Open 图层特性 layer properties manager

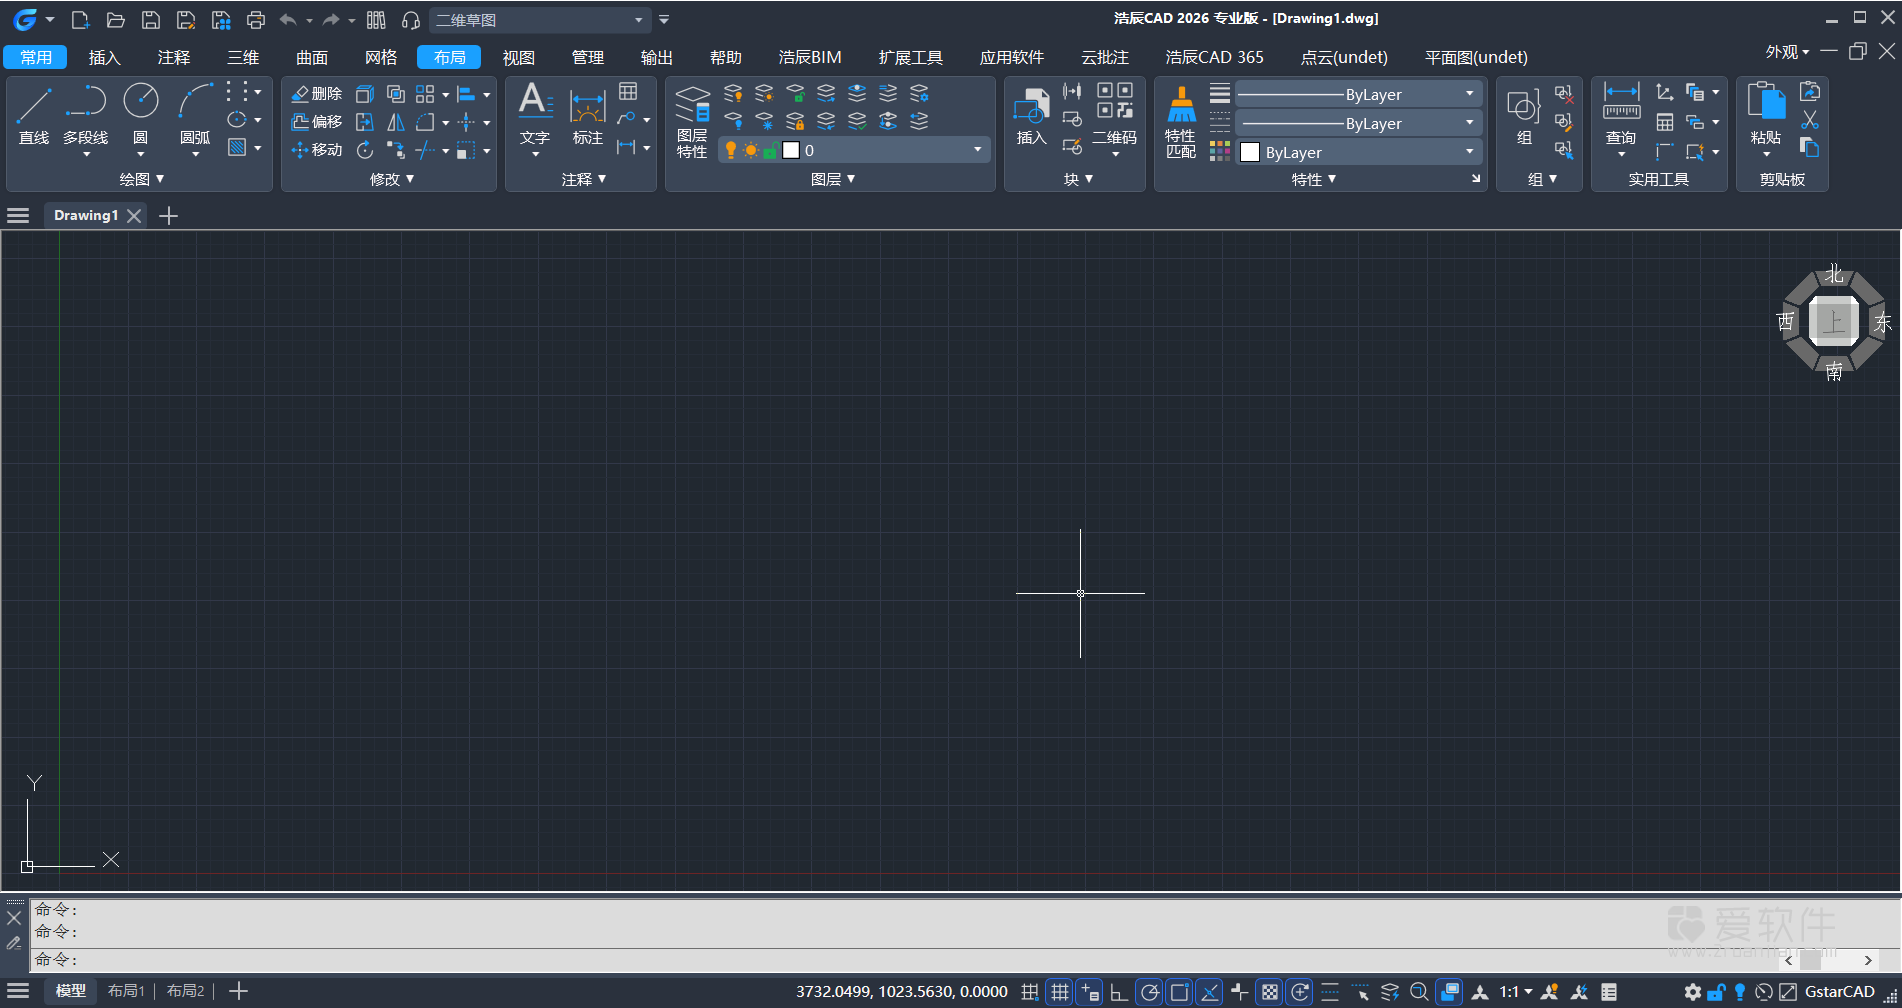coord(692,122)
